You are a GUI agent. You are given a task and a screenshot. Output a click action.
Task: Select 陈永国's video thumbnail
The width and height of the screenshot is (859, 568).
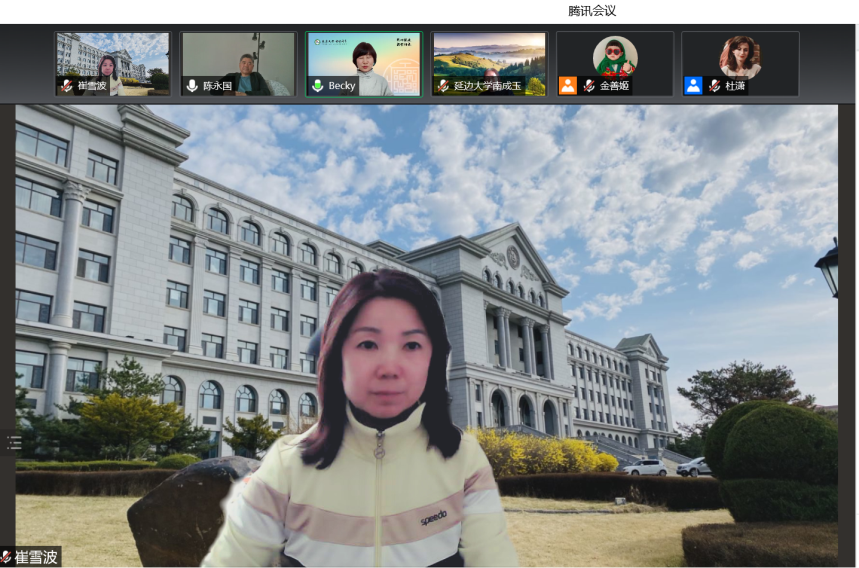tap(239, 58)
